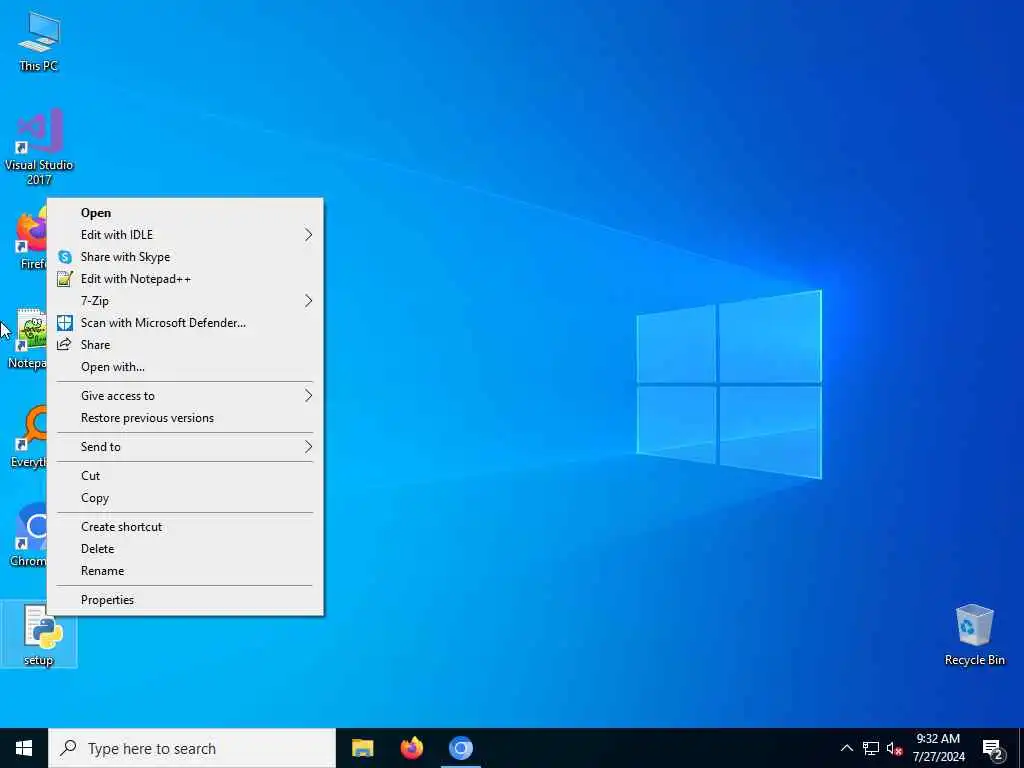Image resolution: width=1024 pixels, height=768 pixels.
Task: Click the Skype icon in context menu
Action: tap(65, 257)
